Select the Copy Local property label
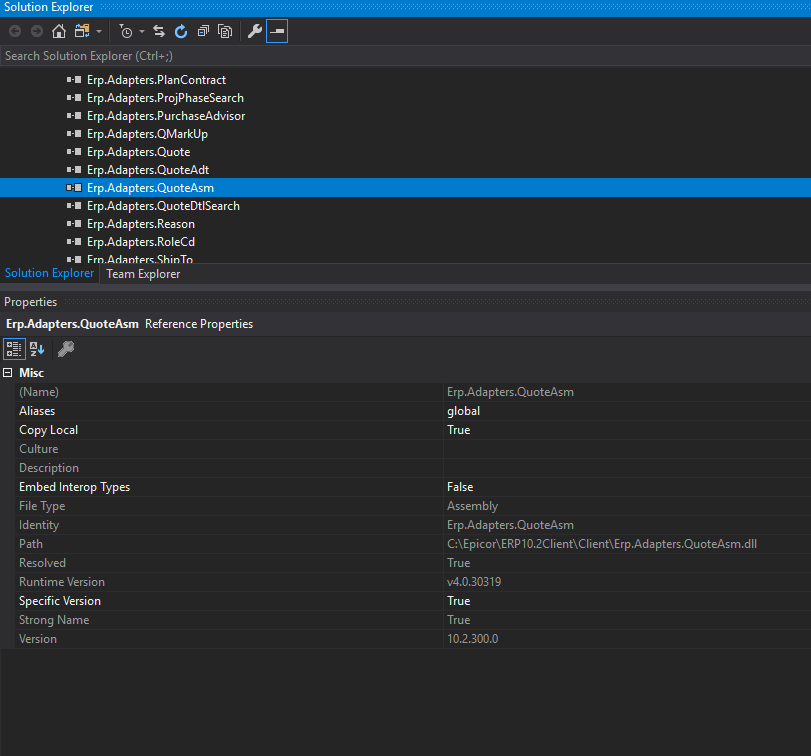 coord(49,430)
